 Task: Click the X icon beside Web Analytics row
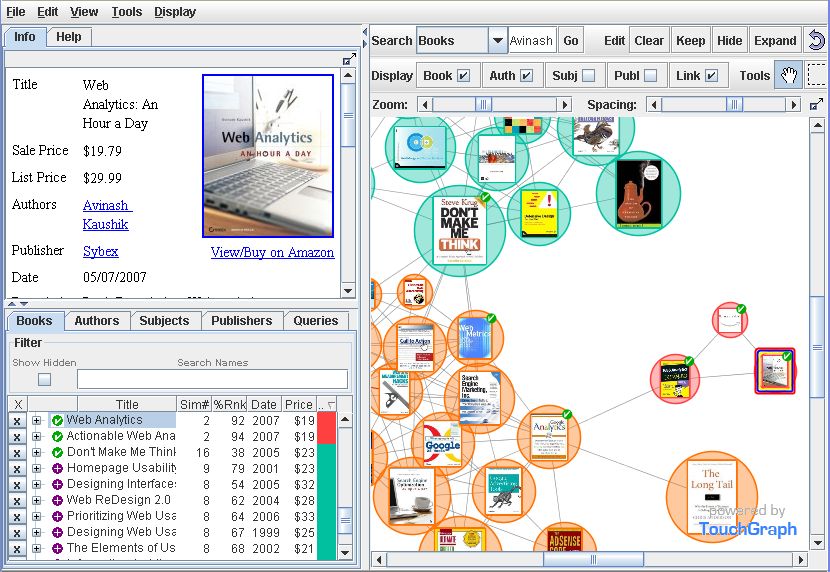point(17,421)
